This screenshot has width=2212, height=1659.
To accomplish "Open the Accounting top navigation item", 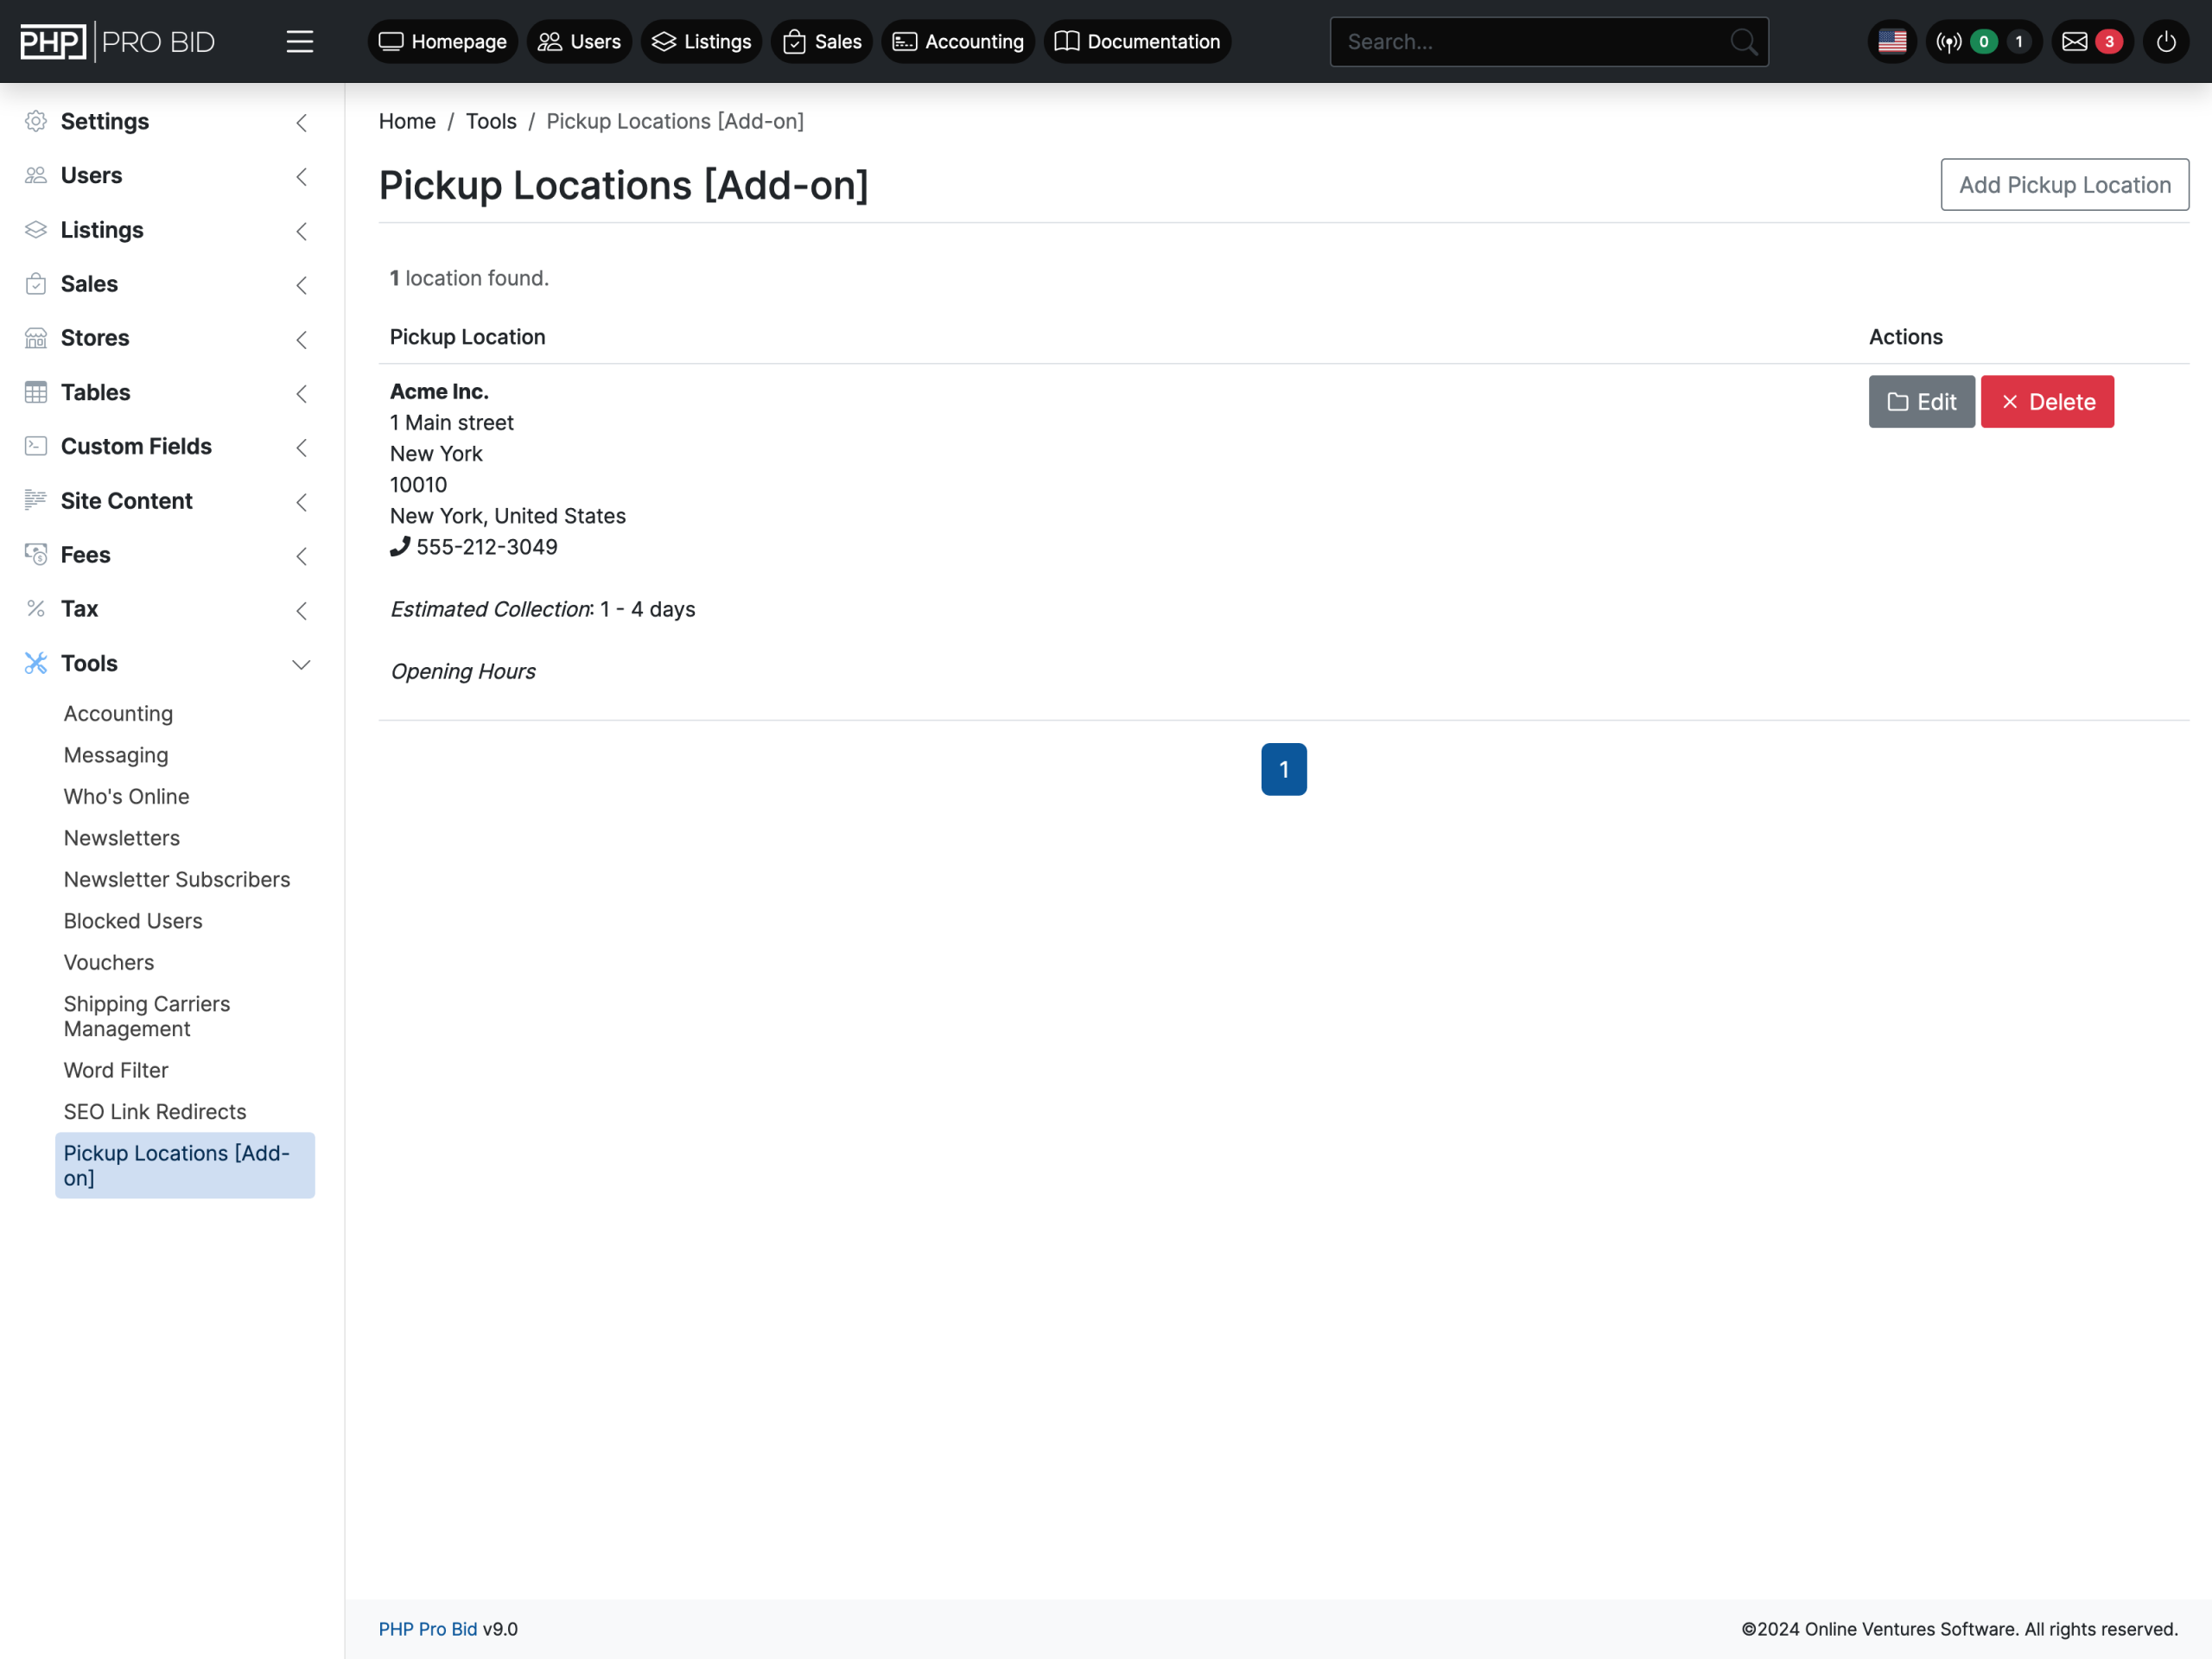I will pyautogui.click(x=958, y=42).
